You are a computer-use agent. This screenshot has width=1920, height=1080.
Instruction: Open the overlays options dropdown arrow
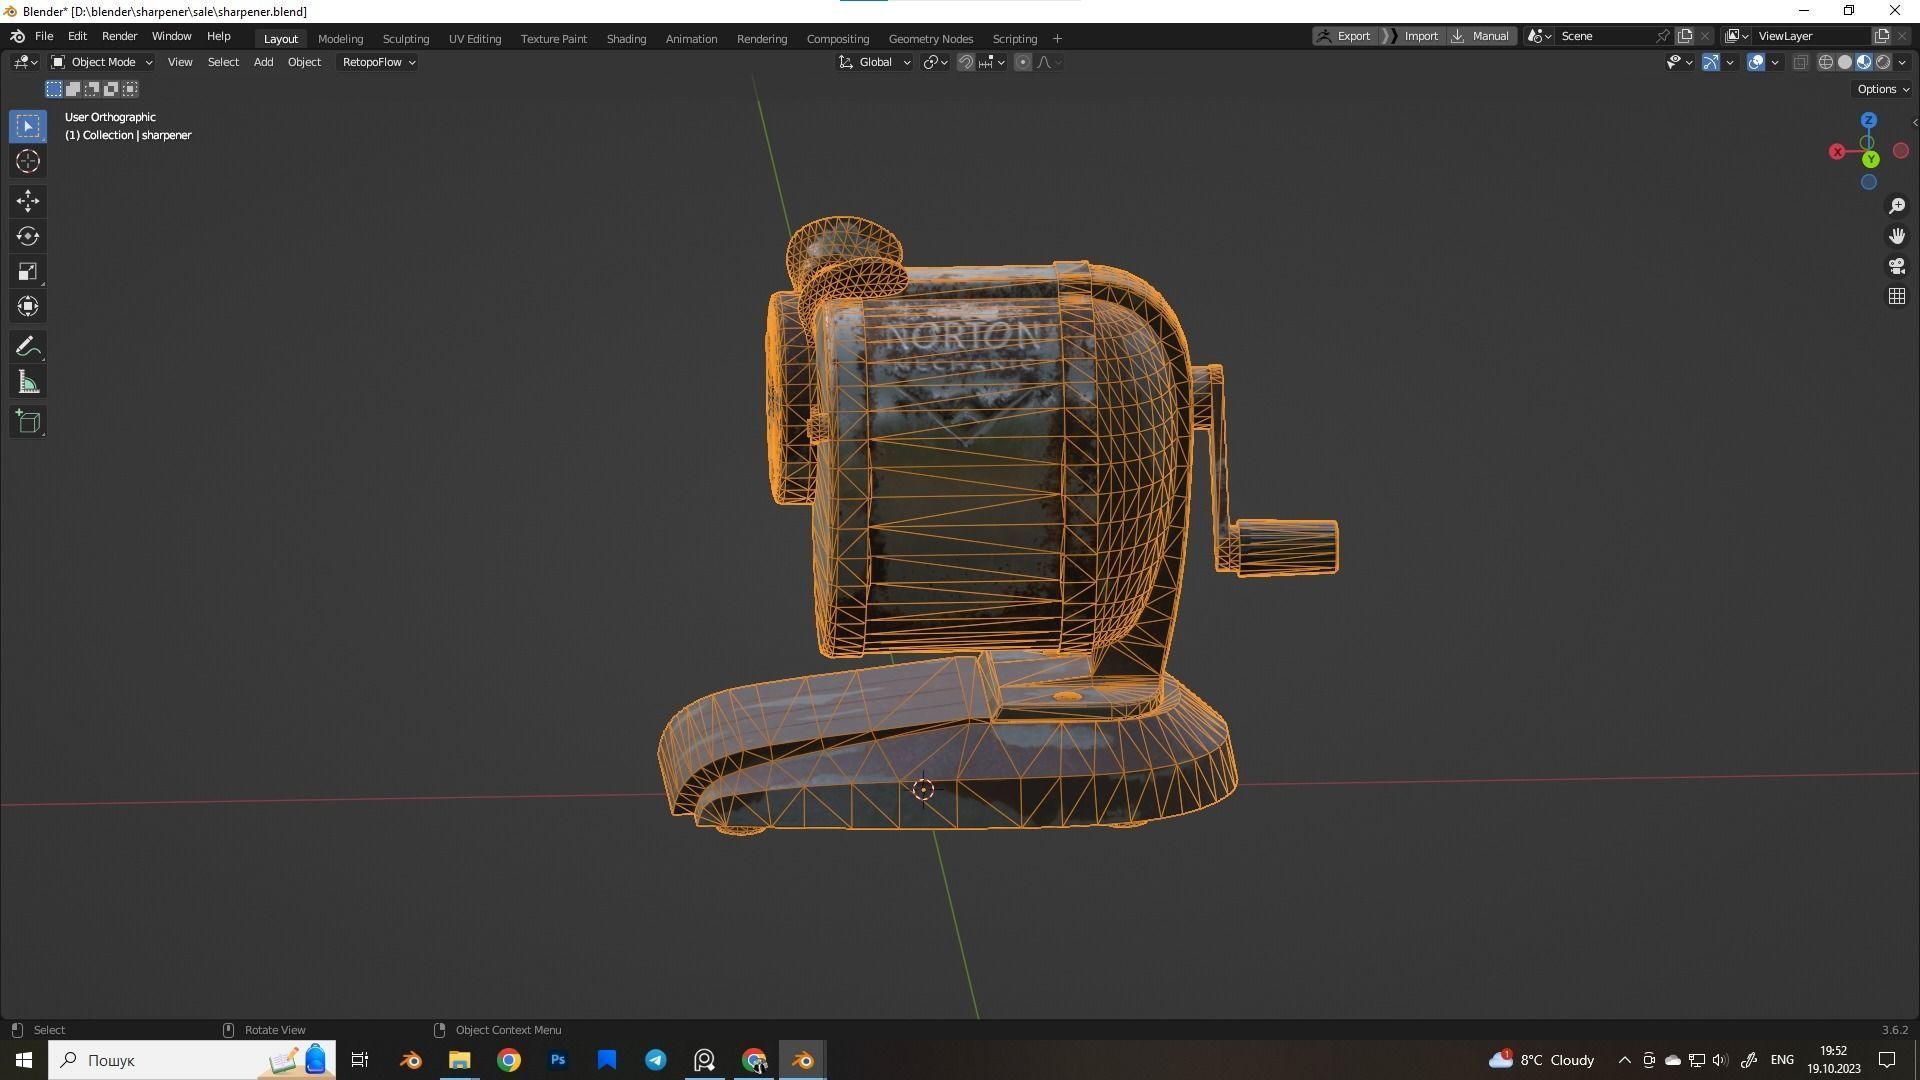[1775, 62]
